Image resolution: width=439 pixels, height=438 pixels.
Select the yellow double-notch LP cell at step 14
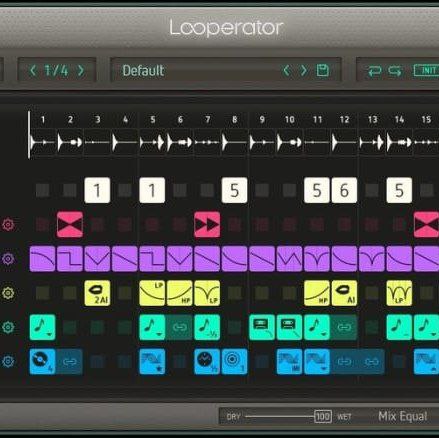[399, 293]
